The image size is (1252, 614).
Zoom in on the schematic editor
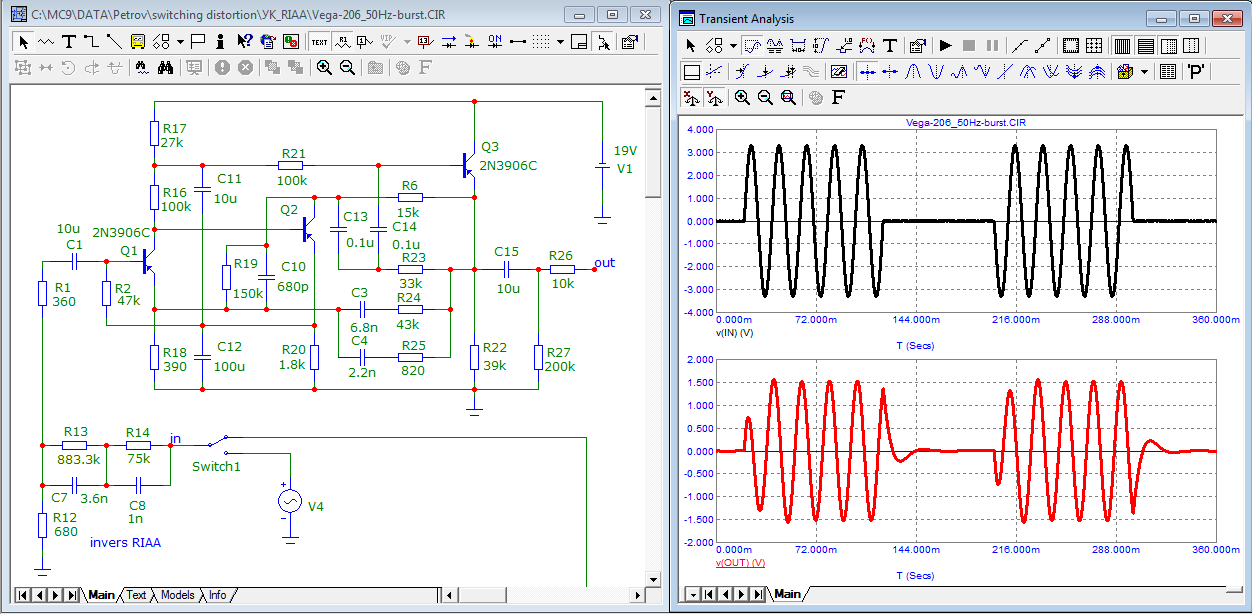coord(325,67)
